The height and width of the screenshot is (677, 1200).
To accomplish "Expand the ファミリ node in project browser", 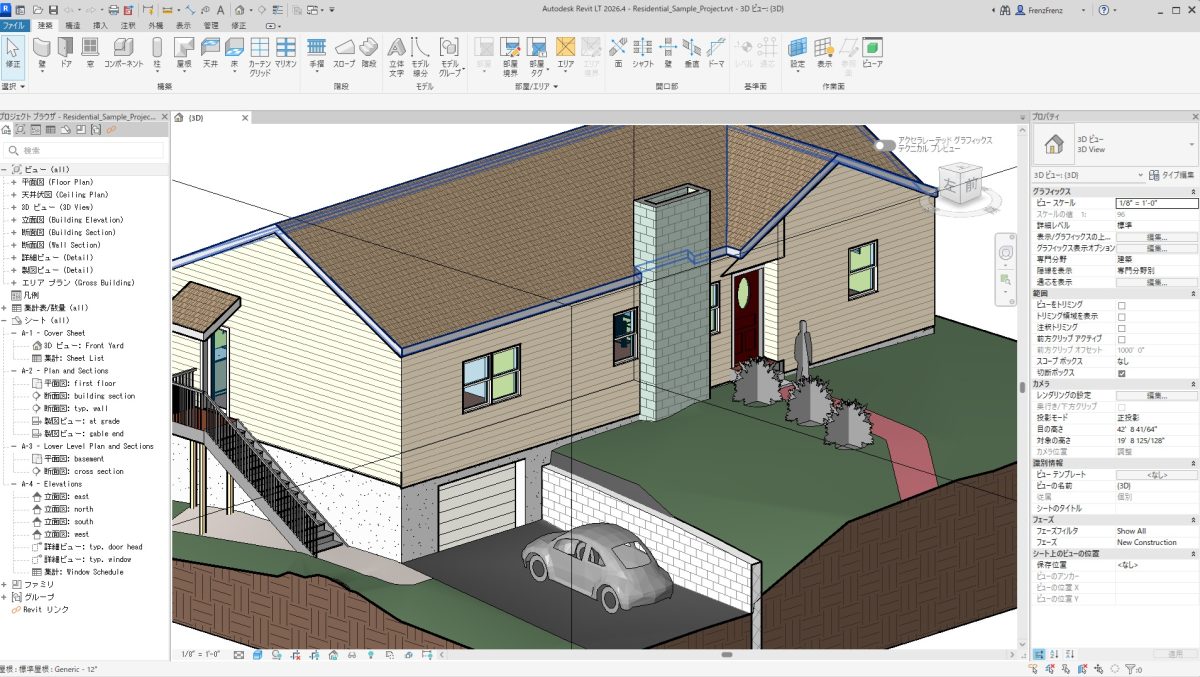I will click(5, 584).
